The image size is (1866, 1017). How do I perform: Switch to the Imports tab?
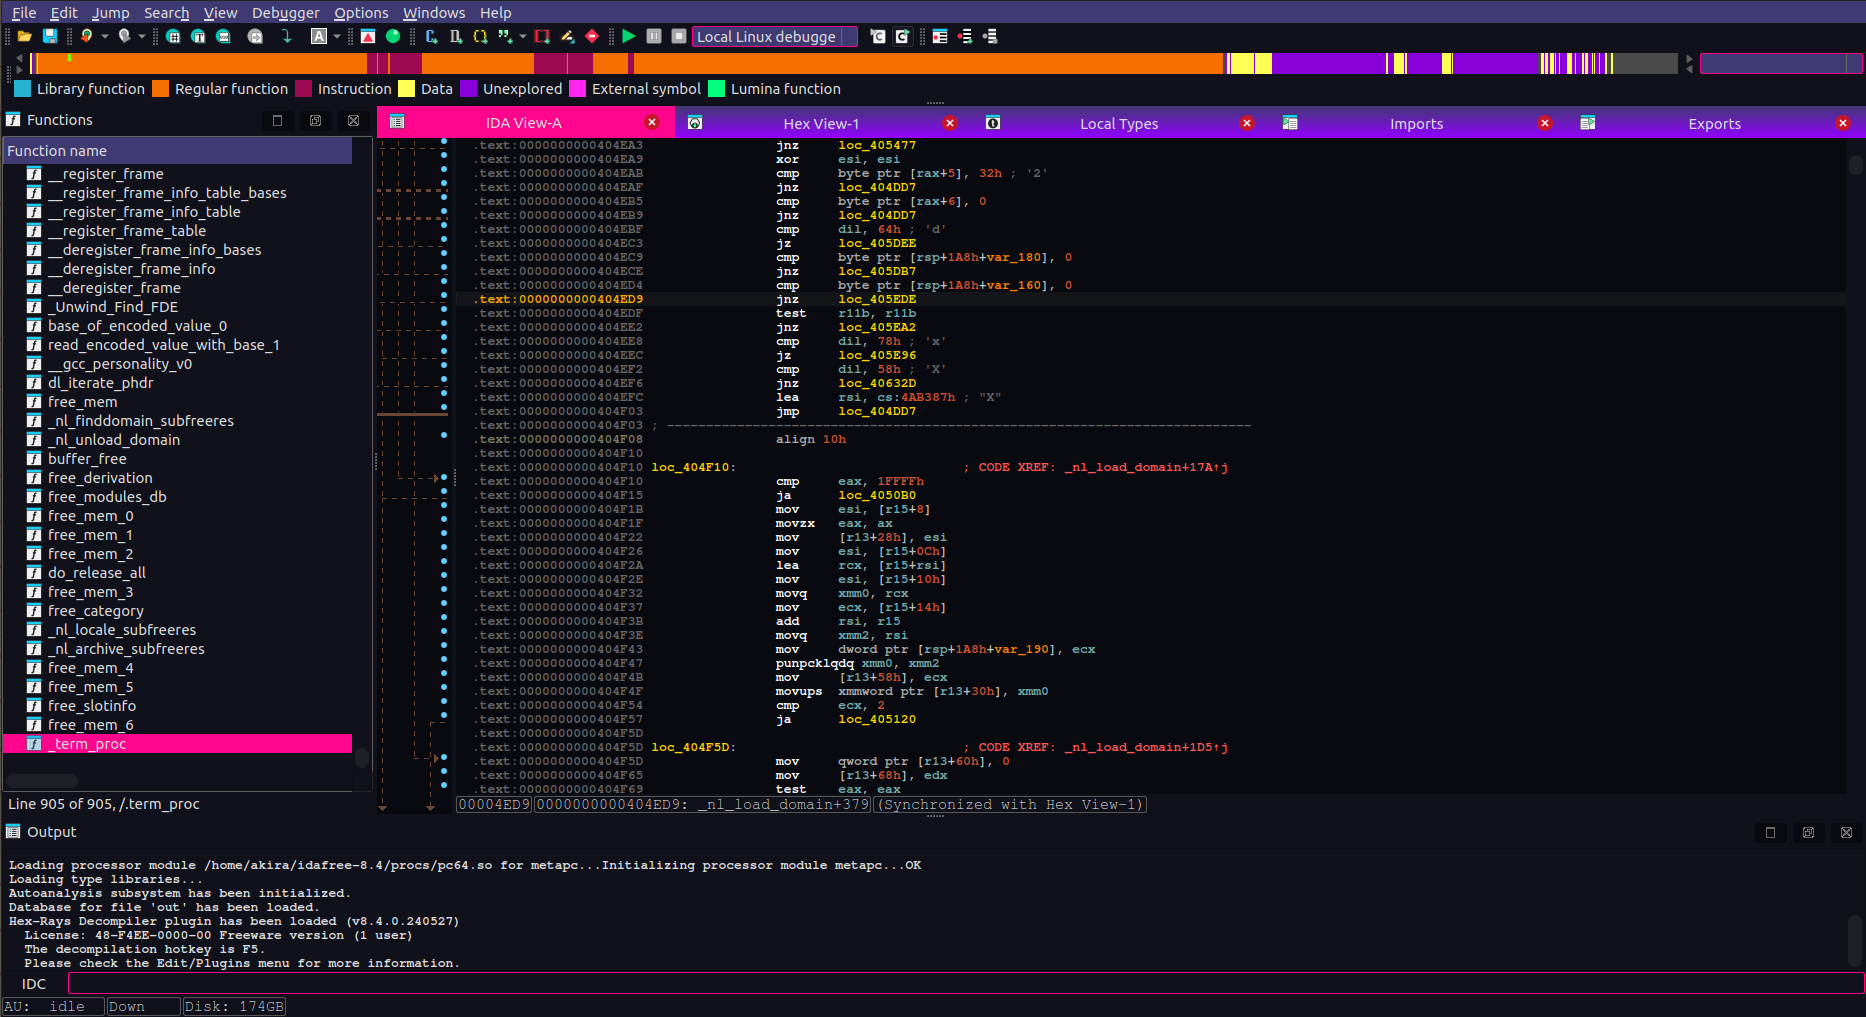pos(1416,123)
